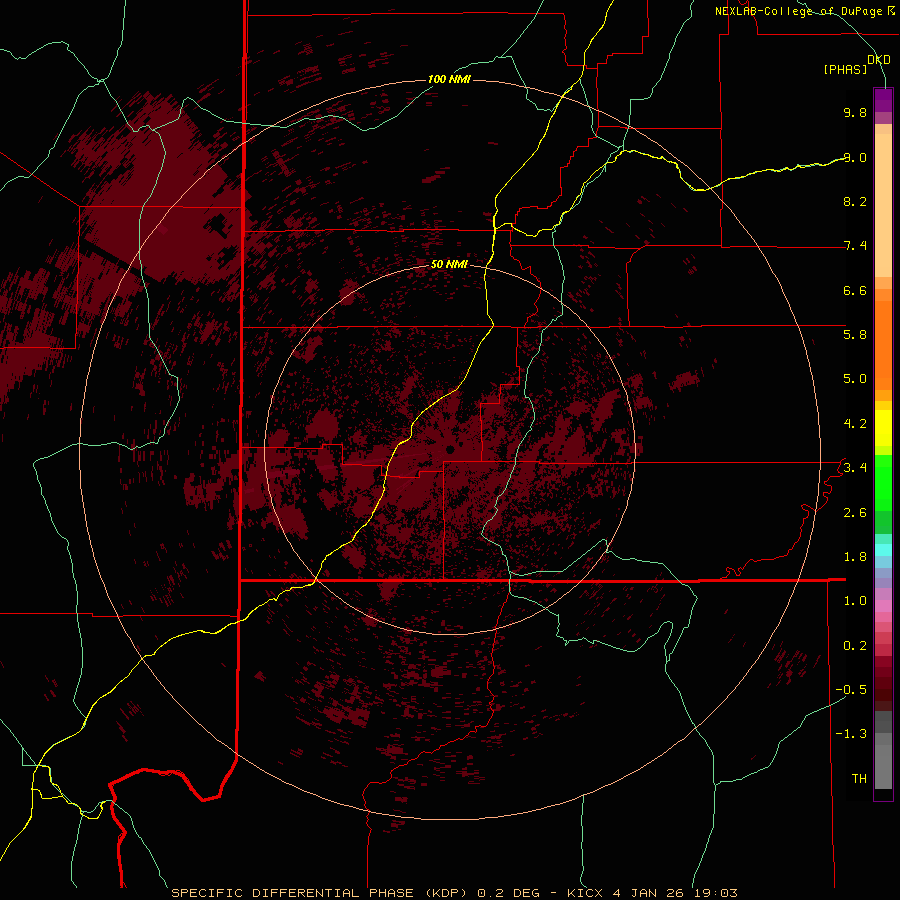The width and height of the screenshot is (900, 900).
Task: Click the NEXLAB-College of DuPage credit text
Action: point(800,11)
